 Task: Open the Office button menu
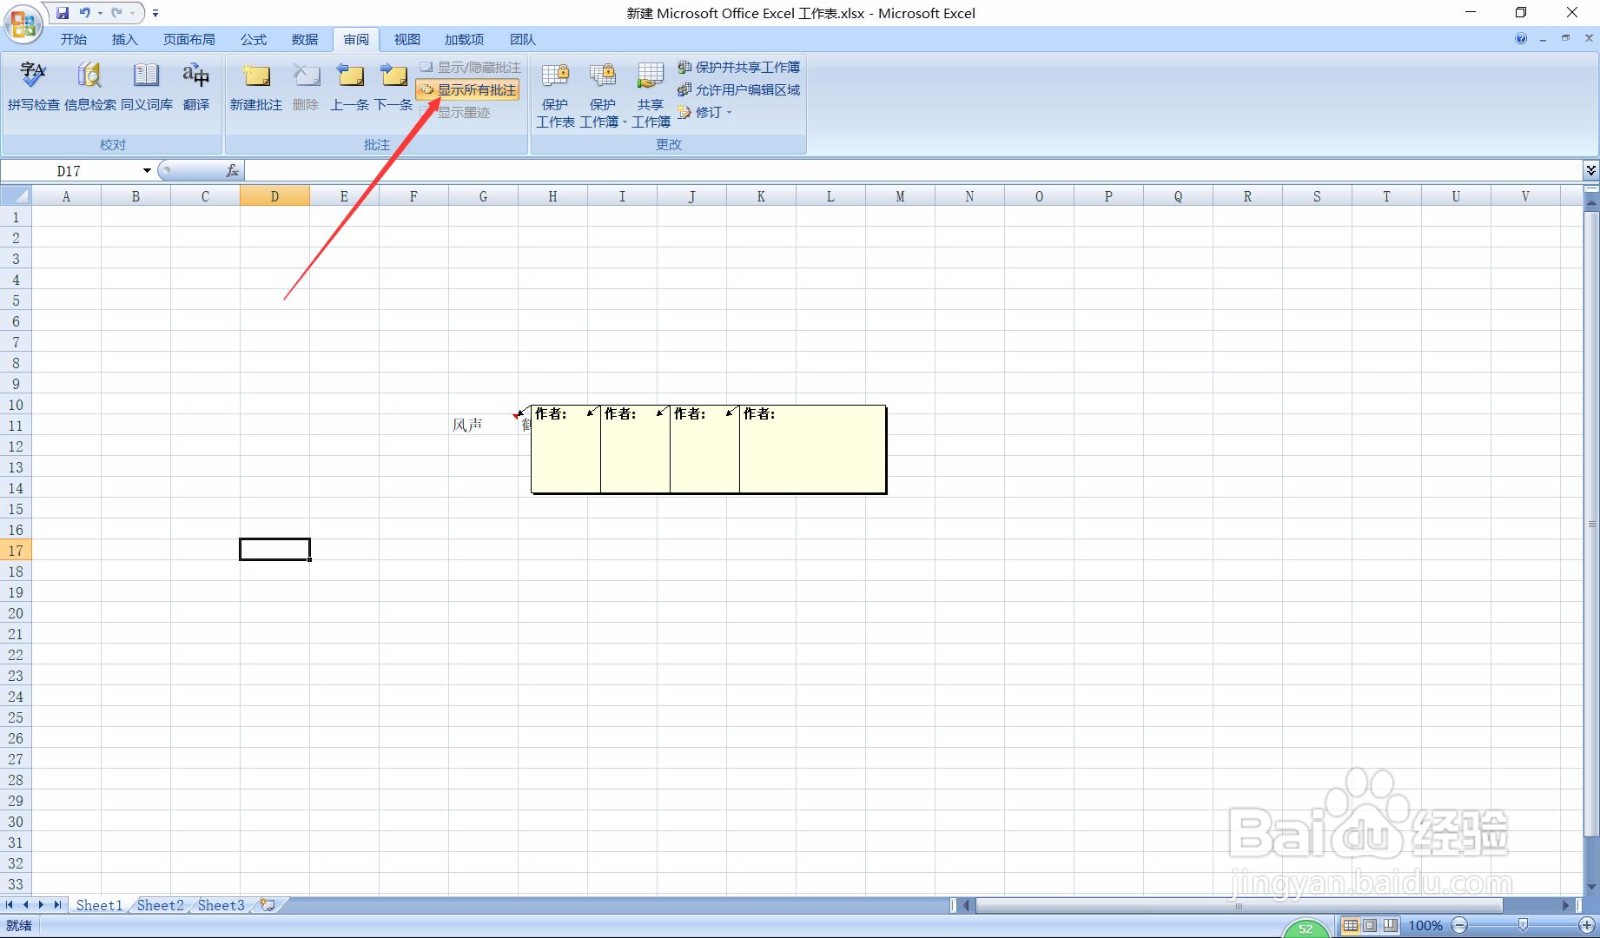(x=23, y=23)
